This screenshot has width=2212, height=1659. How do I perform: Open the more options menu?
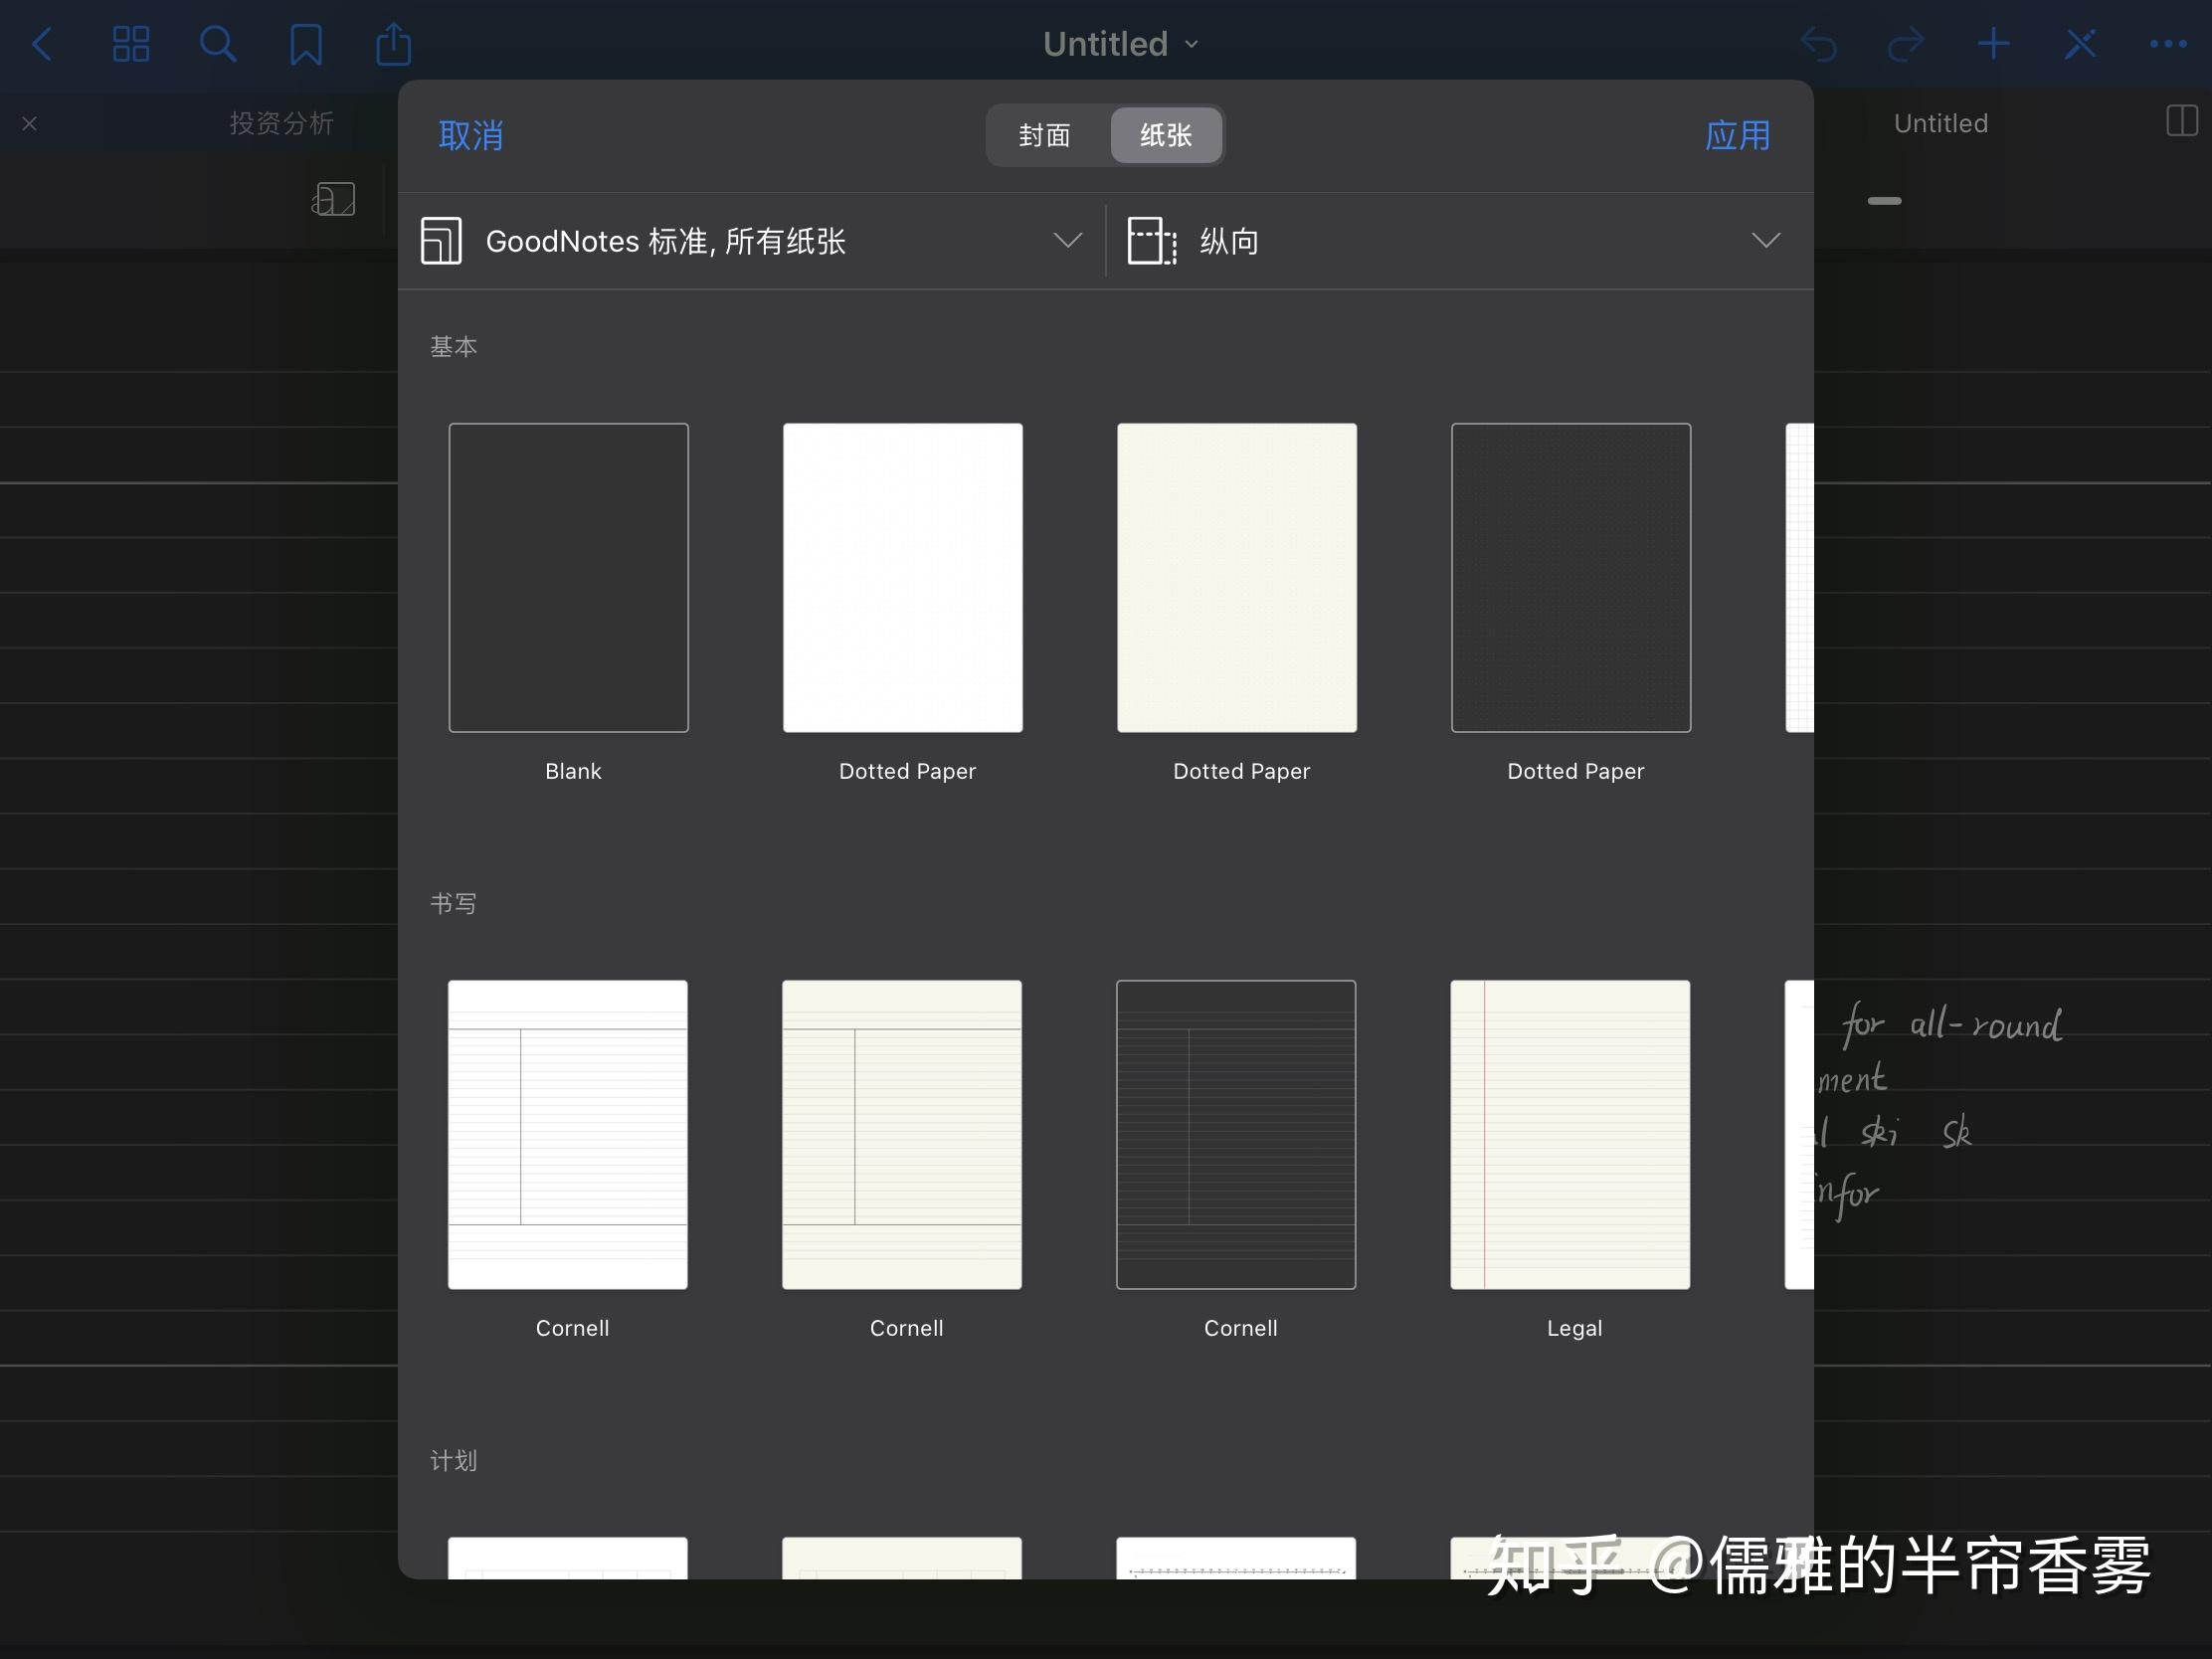pyautogui.click(x=2168, y=44)
